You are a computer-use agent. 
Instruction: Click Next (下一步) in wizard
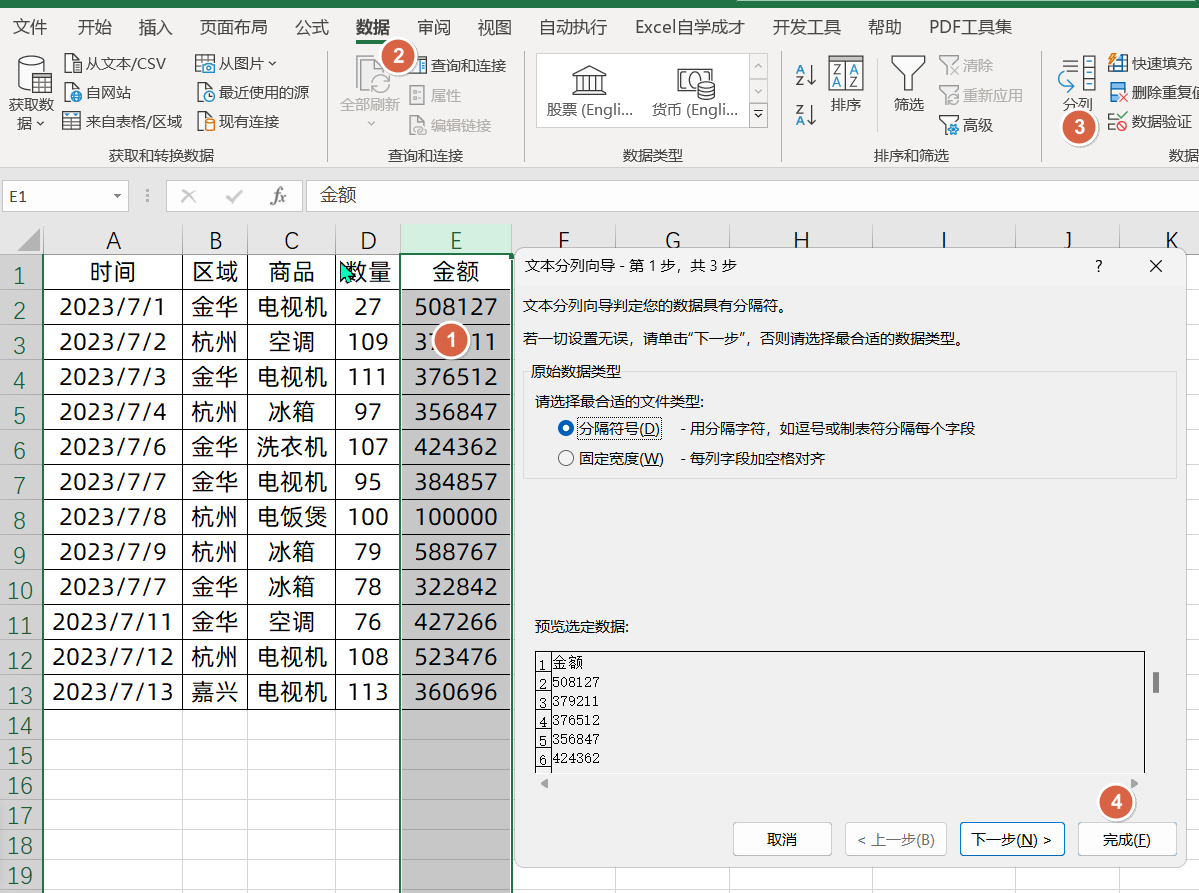pyautogui.click(x=1012, y=839)
